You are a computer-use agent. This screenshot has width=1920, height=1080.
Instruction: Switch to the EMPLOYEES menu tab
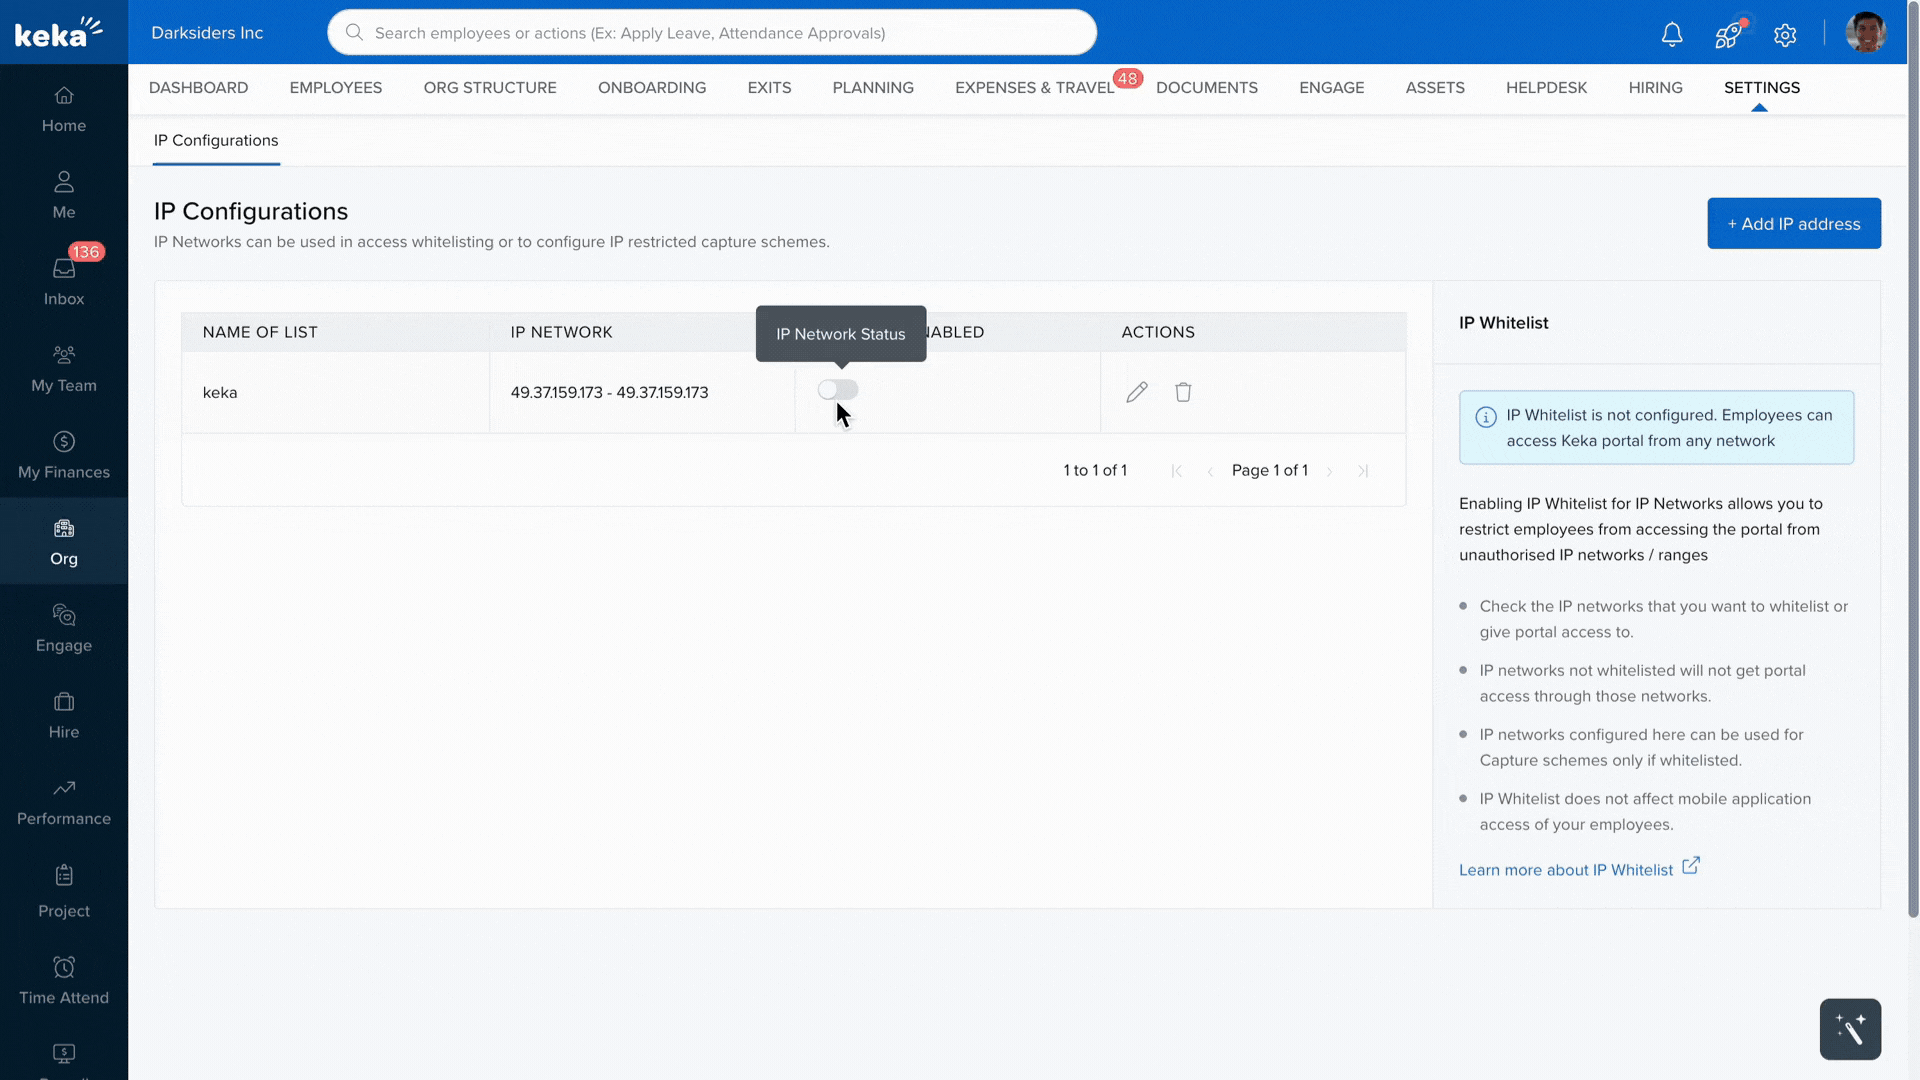(x=336, y=88)
